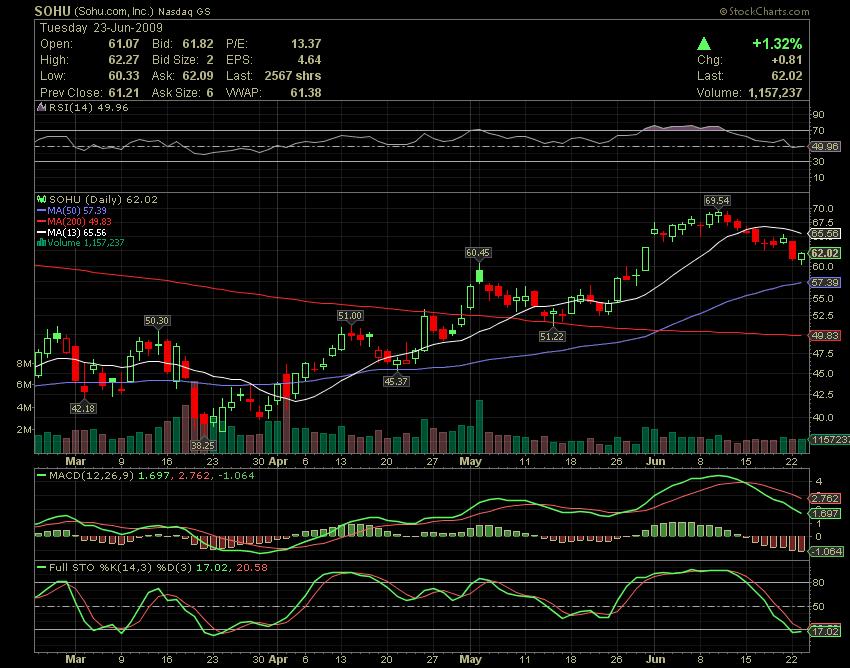Click the VWAP value 61.38
This screenshot has height=668, width=850.
306,93
